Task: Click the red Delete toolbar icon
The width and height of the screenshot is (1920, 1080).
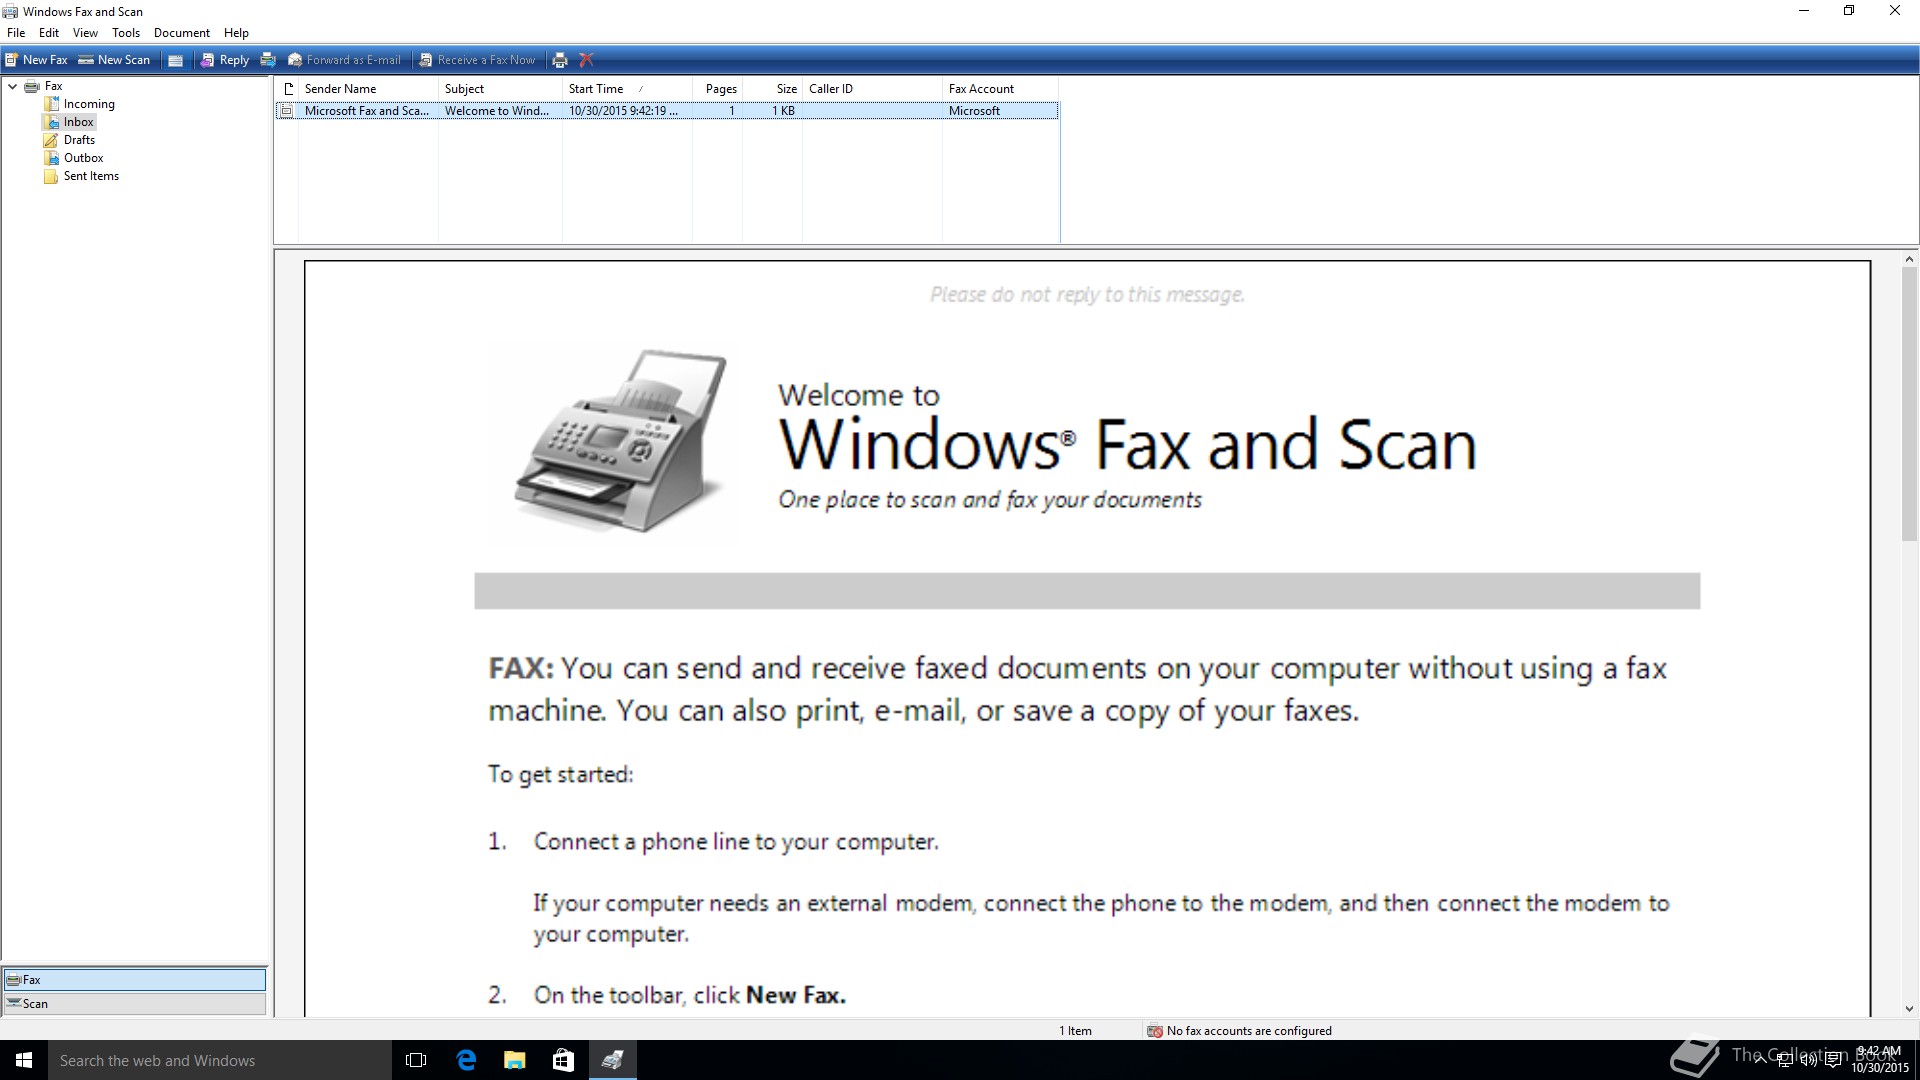Action: (587, 60)
